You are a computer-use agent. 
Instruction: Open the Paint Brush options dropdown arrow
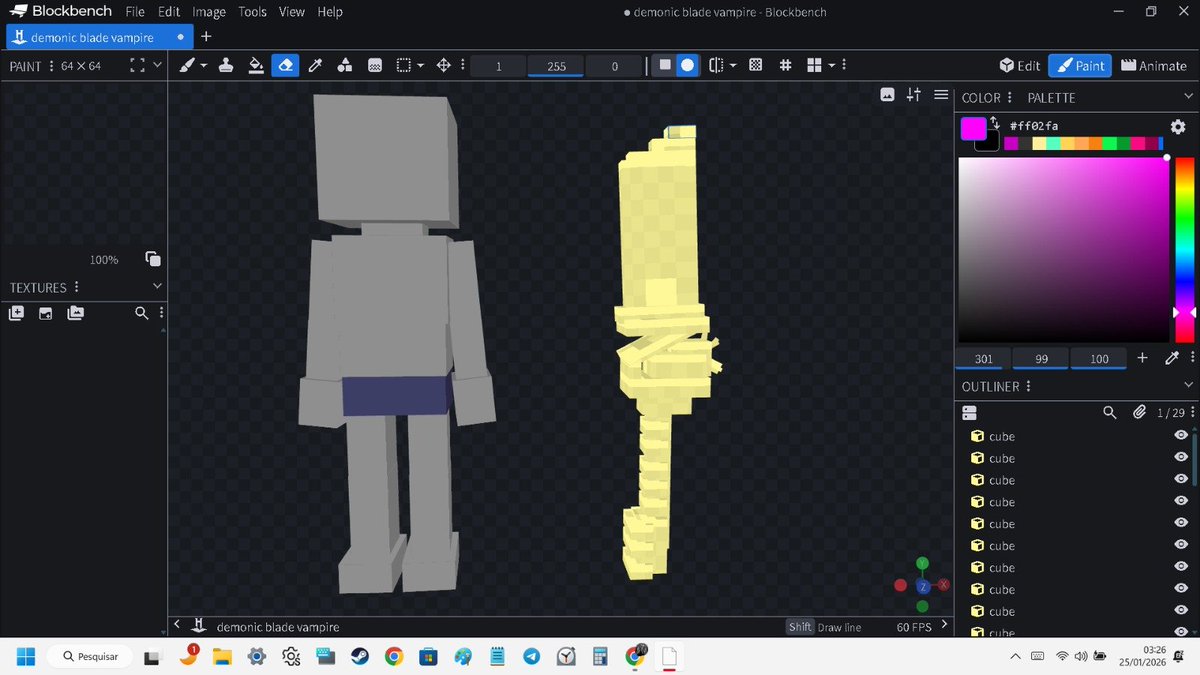pyautogui.click(x=204, y=66)
